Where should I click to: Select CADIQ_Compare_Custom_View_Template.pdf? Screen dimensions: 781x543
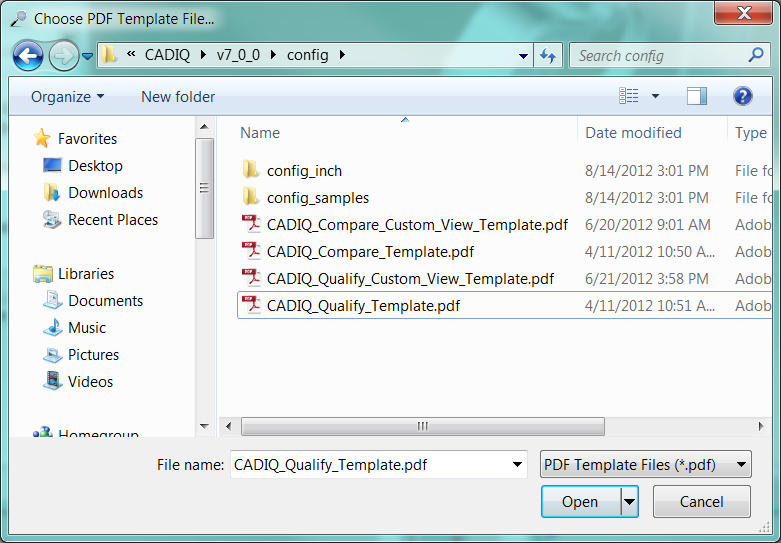point(417,224)
